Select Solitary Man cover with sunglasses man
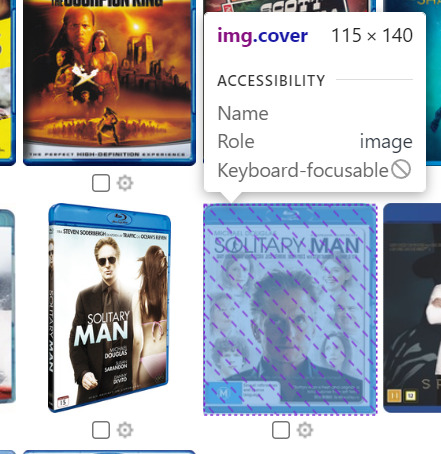 pos(110,308)
